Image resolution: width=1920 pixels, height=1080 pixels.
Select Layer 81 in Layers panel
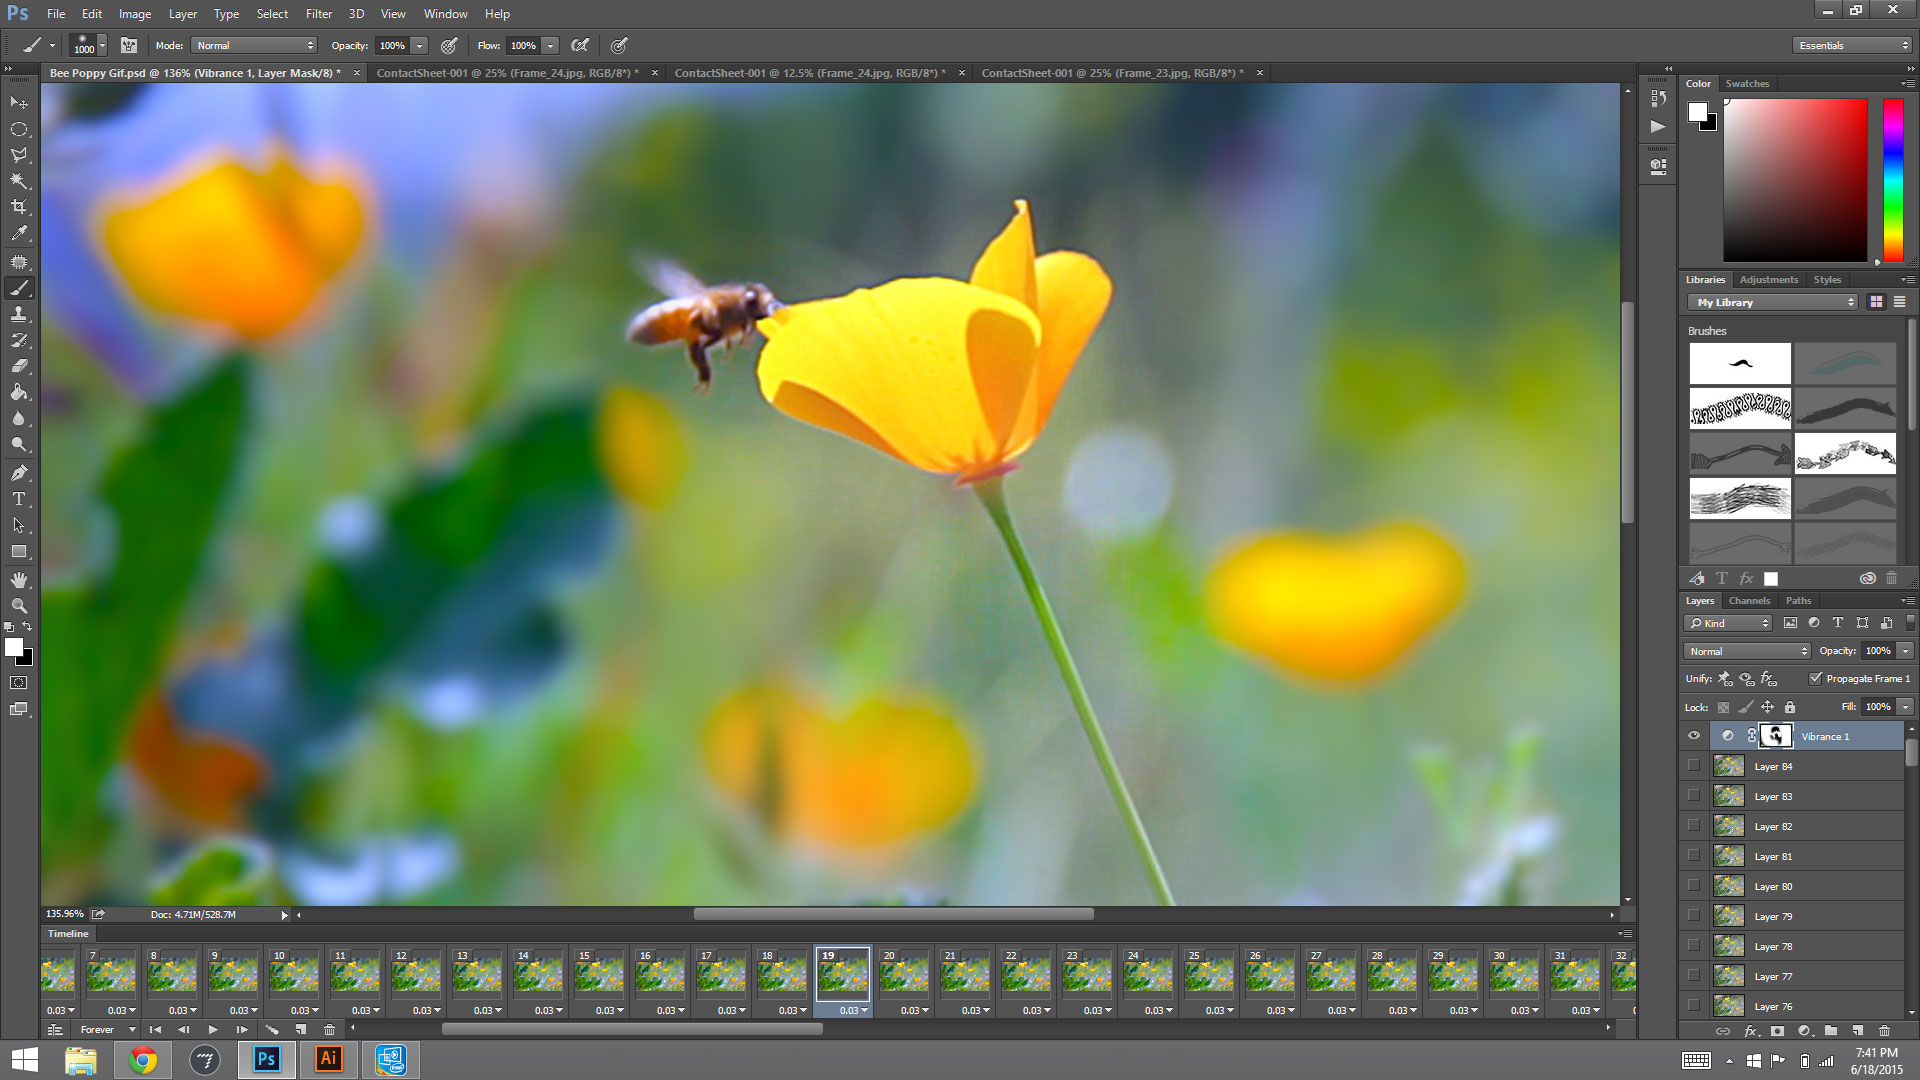click(x=1807, y=856)
